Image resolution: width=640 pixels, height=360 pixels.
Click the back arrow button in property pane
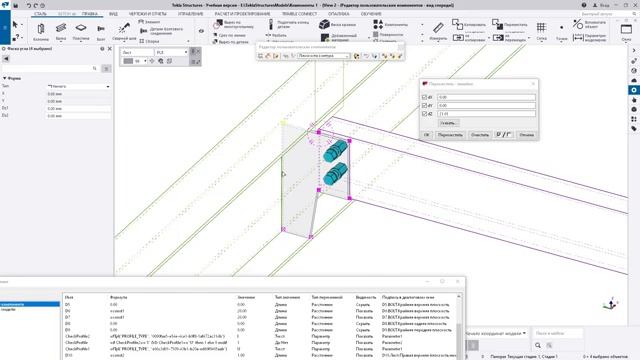click(6, 59)
